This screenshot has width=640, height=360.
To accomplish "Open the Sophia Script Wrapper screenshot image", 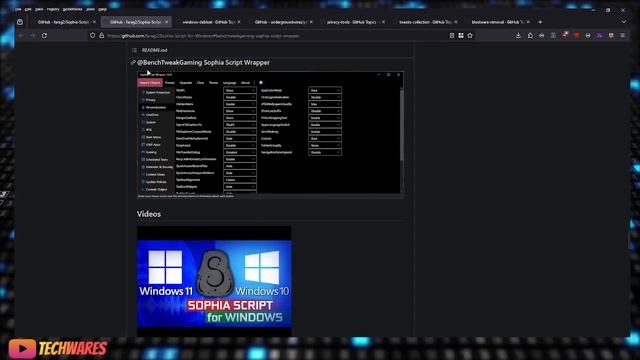I will [271, 134].
